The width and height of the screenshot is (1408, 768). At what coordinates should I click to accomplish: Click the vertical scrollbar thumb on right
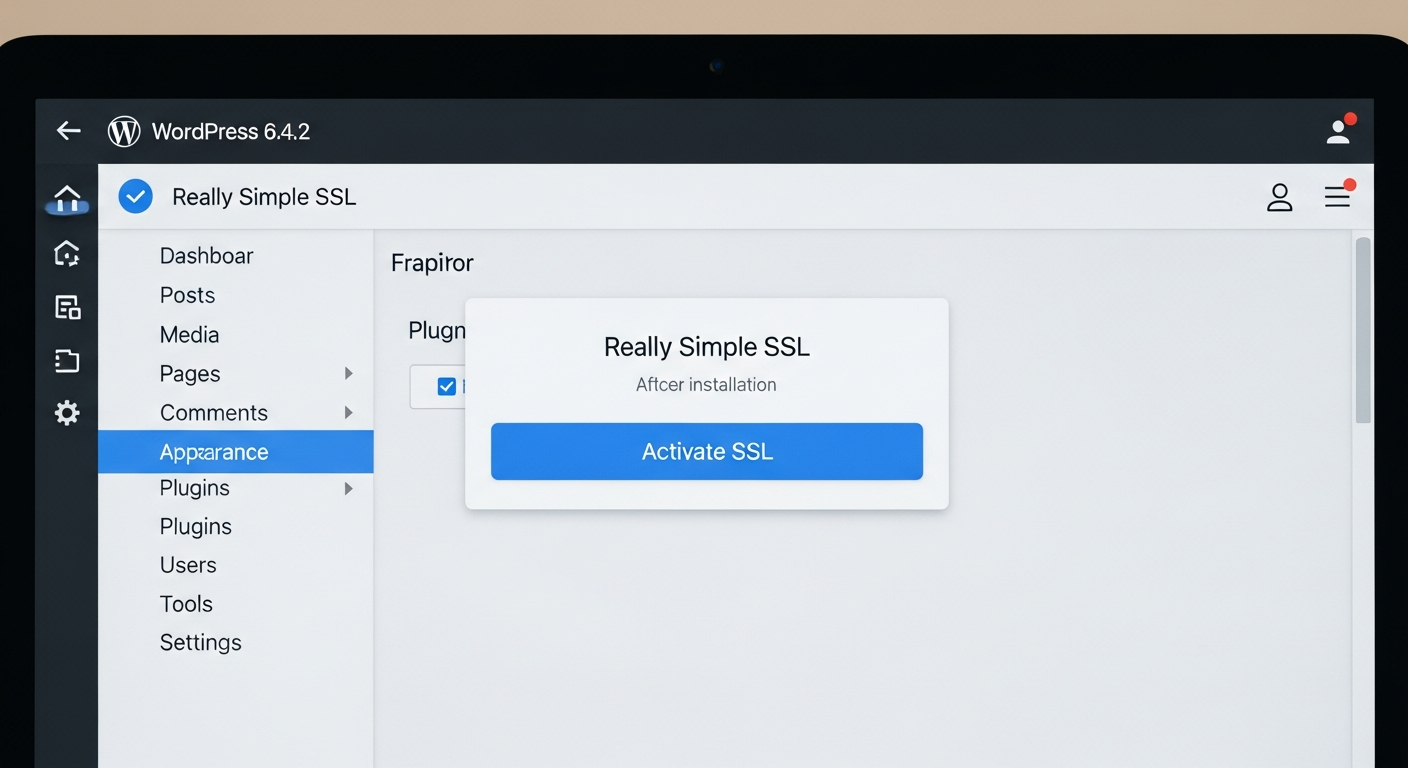point(1363,330)
